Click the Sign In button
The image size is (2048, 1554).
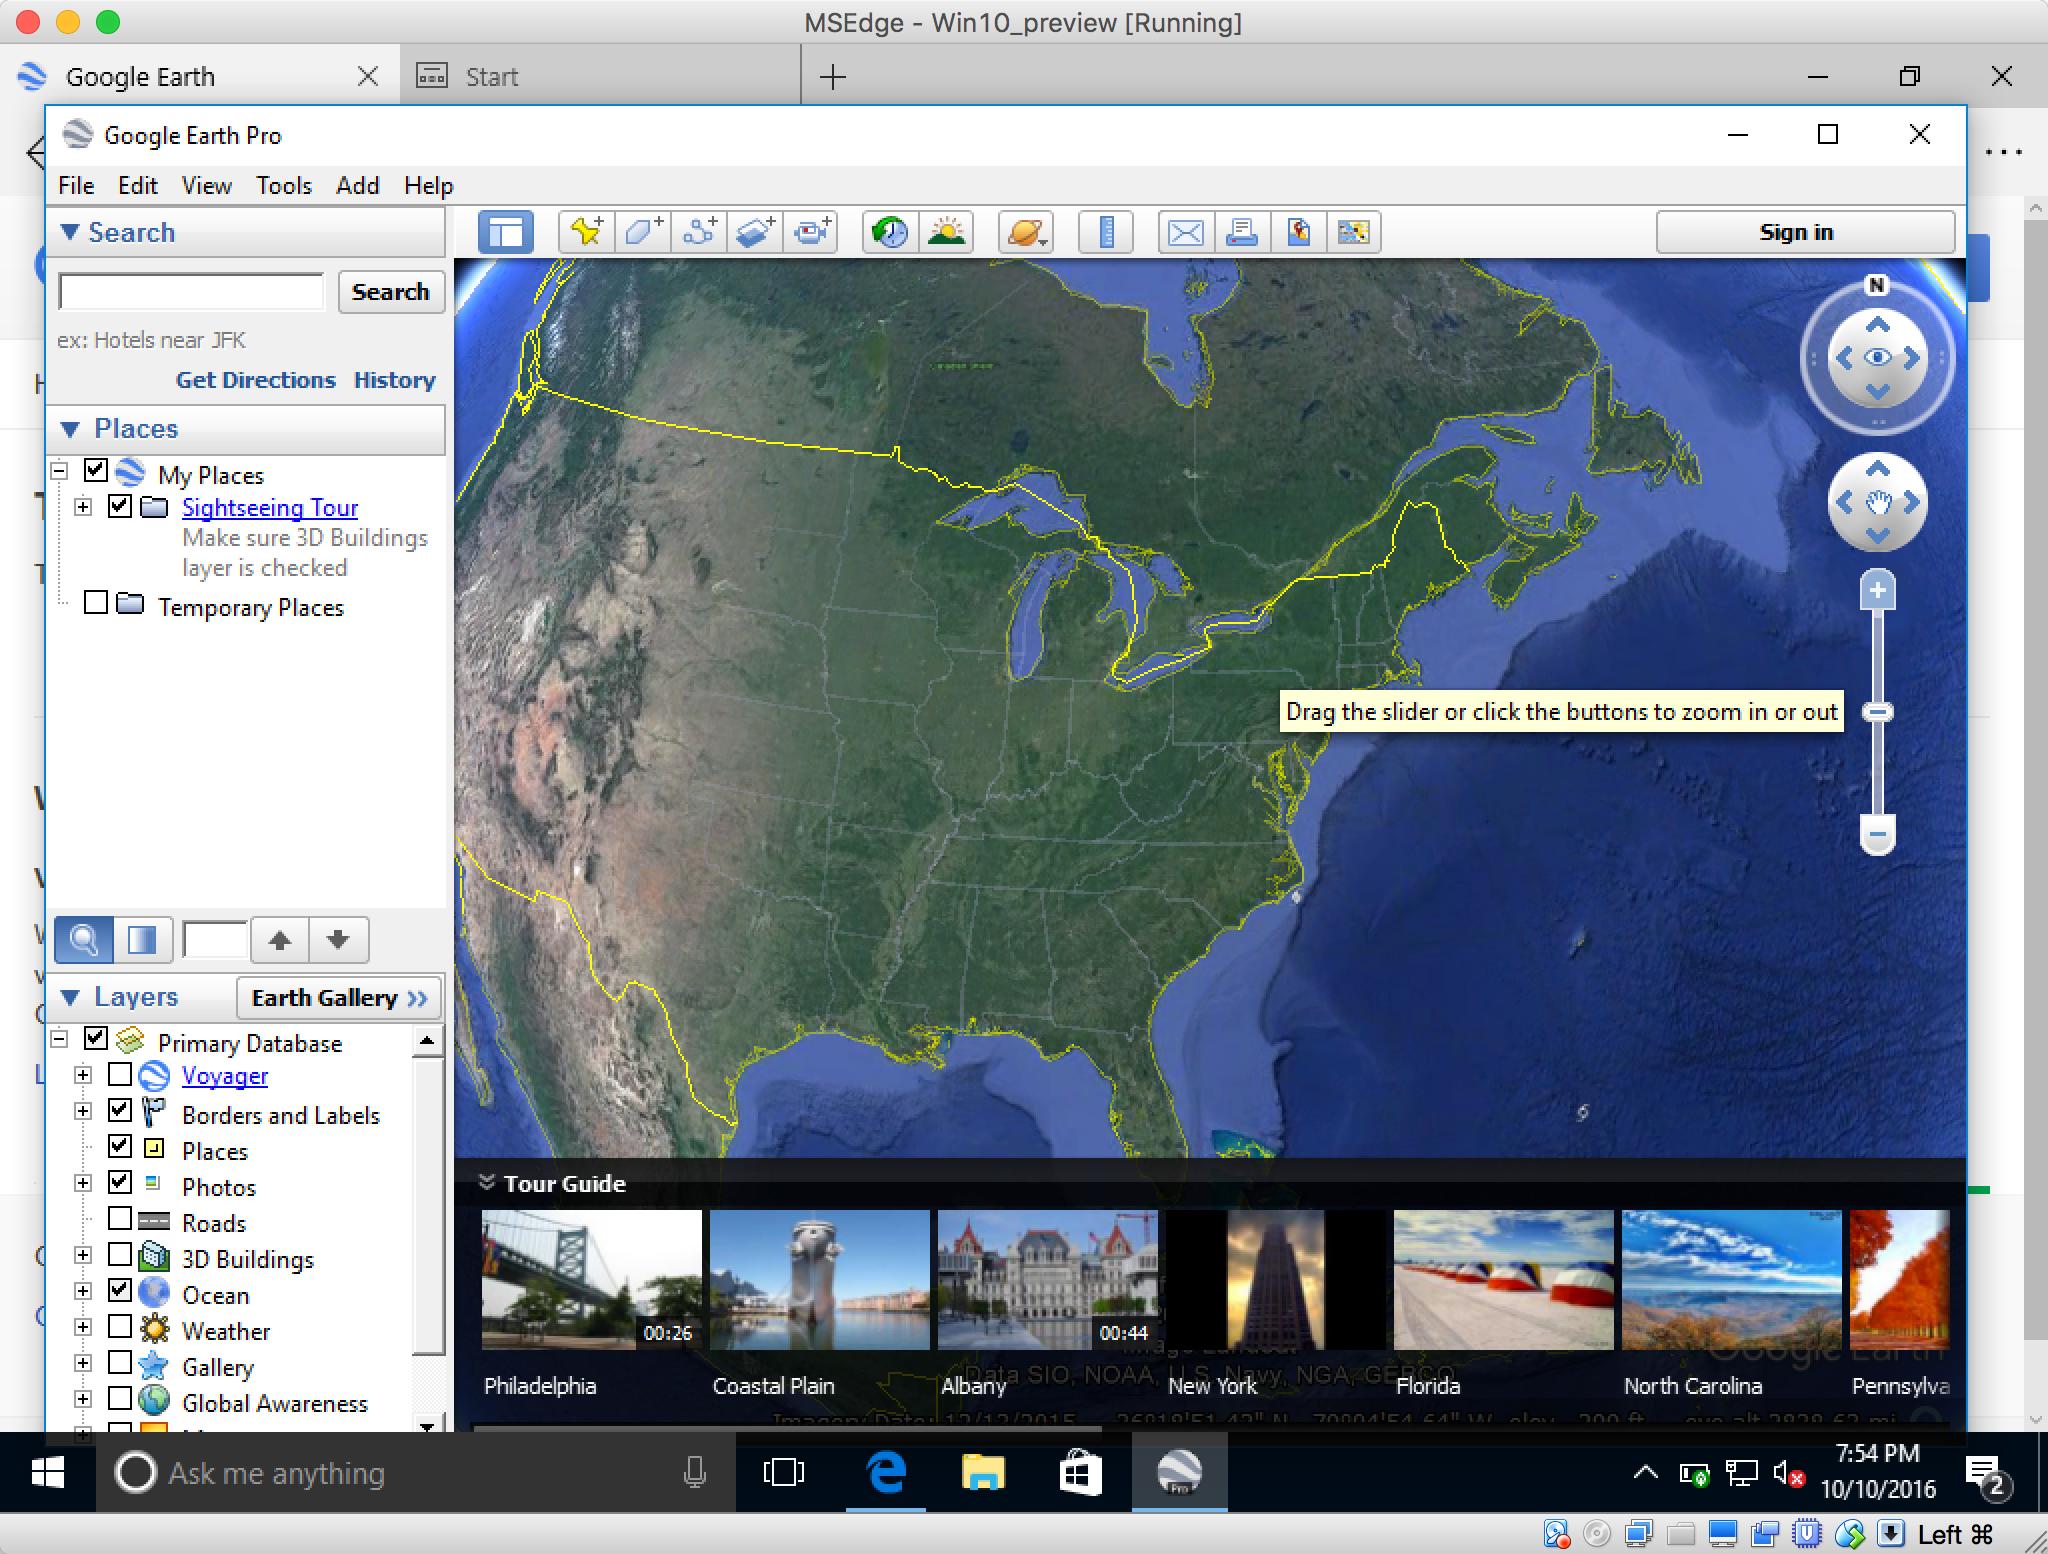point(1795,230)
